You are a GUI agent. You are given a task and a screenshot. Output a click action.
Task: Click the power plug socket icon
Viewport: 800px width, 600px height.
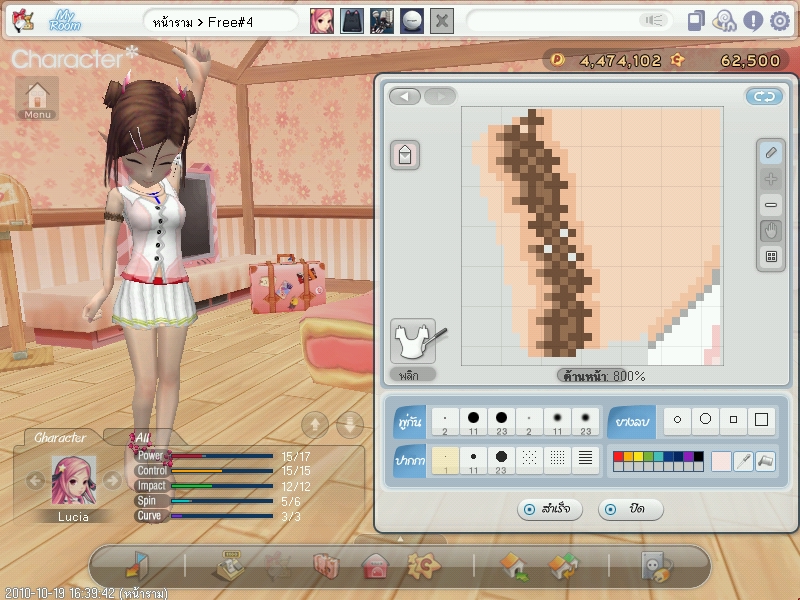coord(657,566)
